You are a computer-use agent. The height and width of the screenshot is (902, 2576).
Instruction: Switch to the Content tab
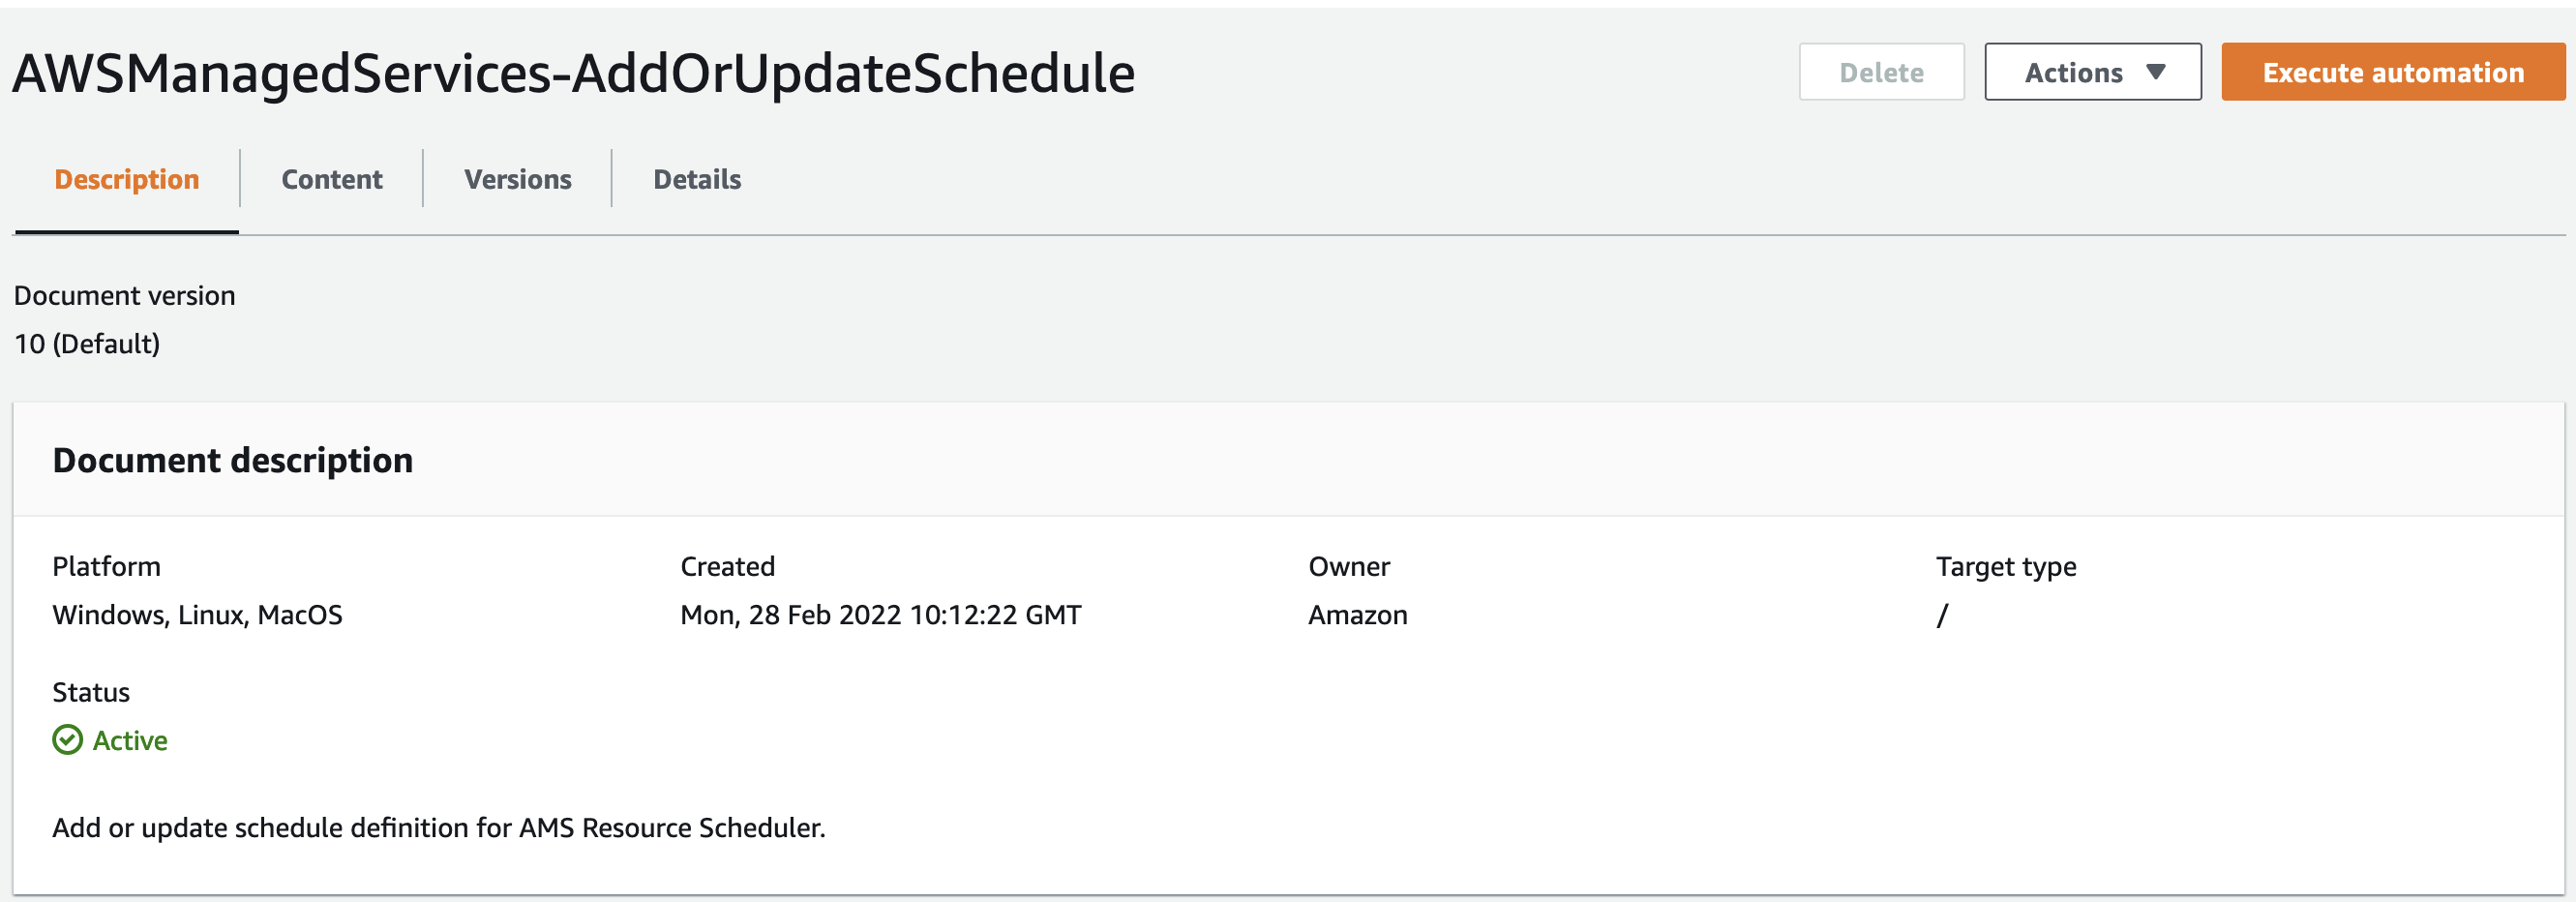(x=331, y=178)
